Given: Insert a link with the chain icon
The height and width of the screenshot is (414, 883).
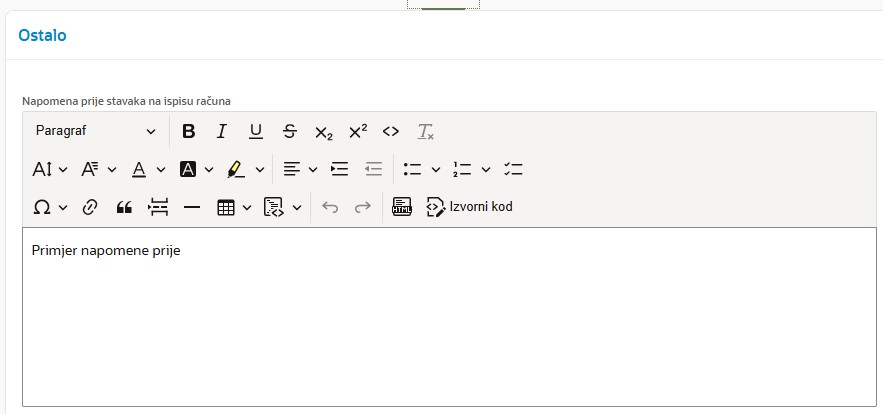Looking at the screenshot, I should pyautogui.click(x=90, y=207).
